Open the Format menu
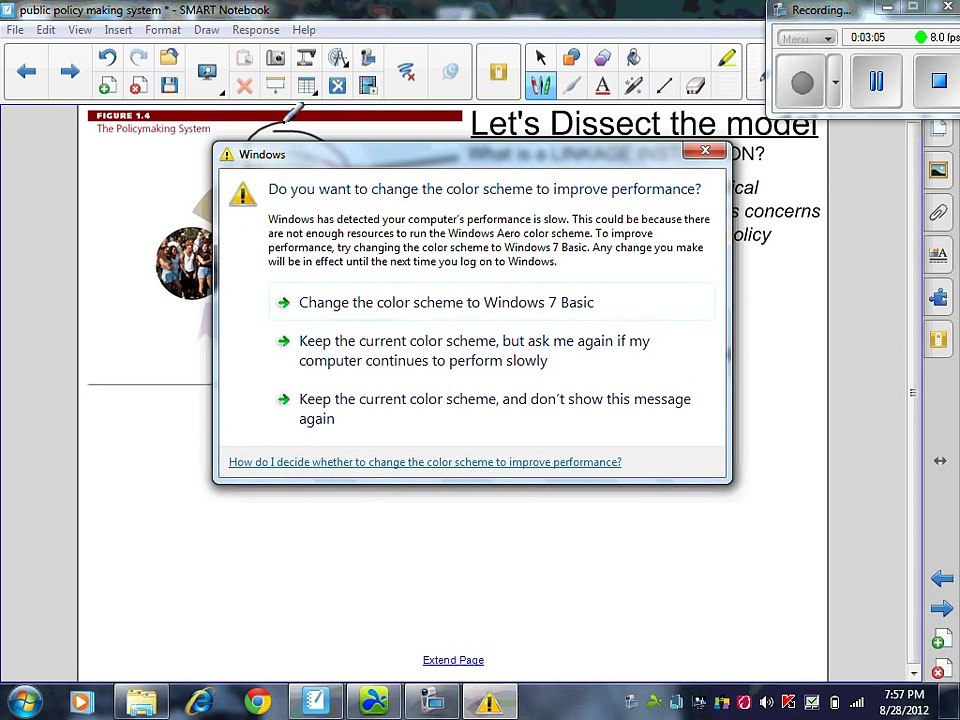The width and height of the screenshot is (960, 720). point(163,29)
